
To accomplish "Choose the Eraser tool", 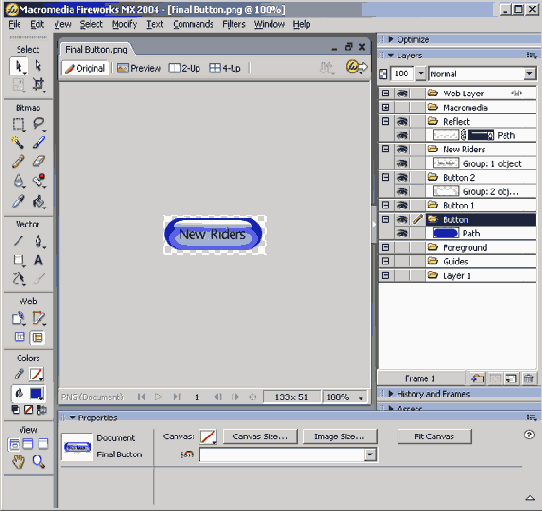I will click(39, 161).
